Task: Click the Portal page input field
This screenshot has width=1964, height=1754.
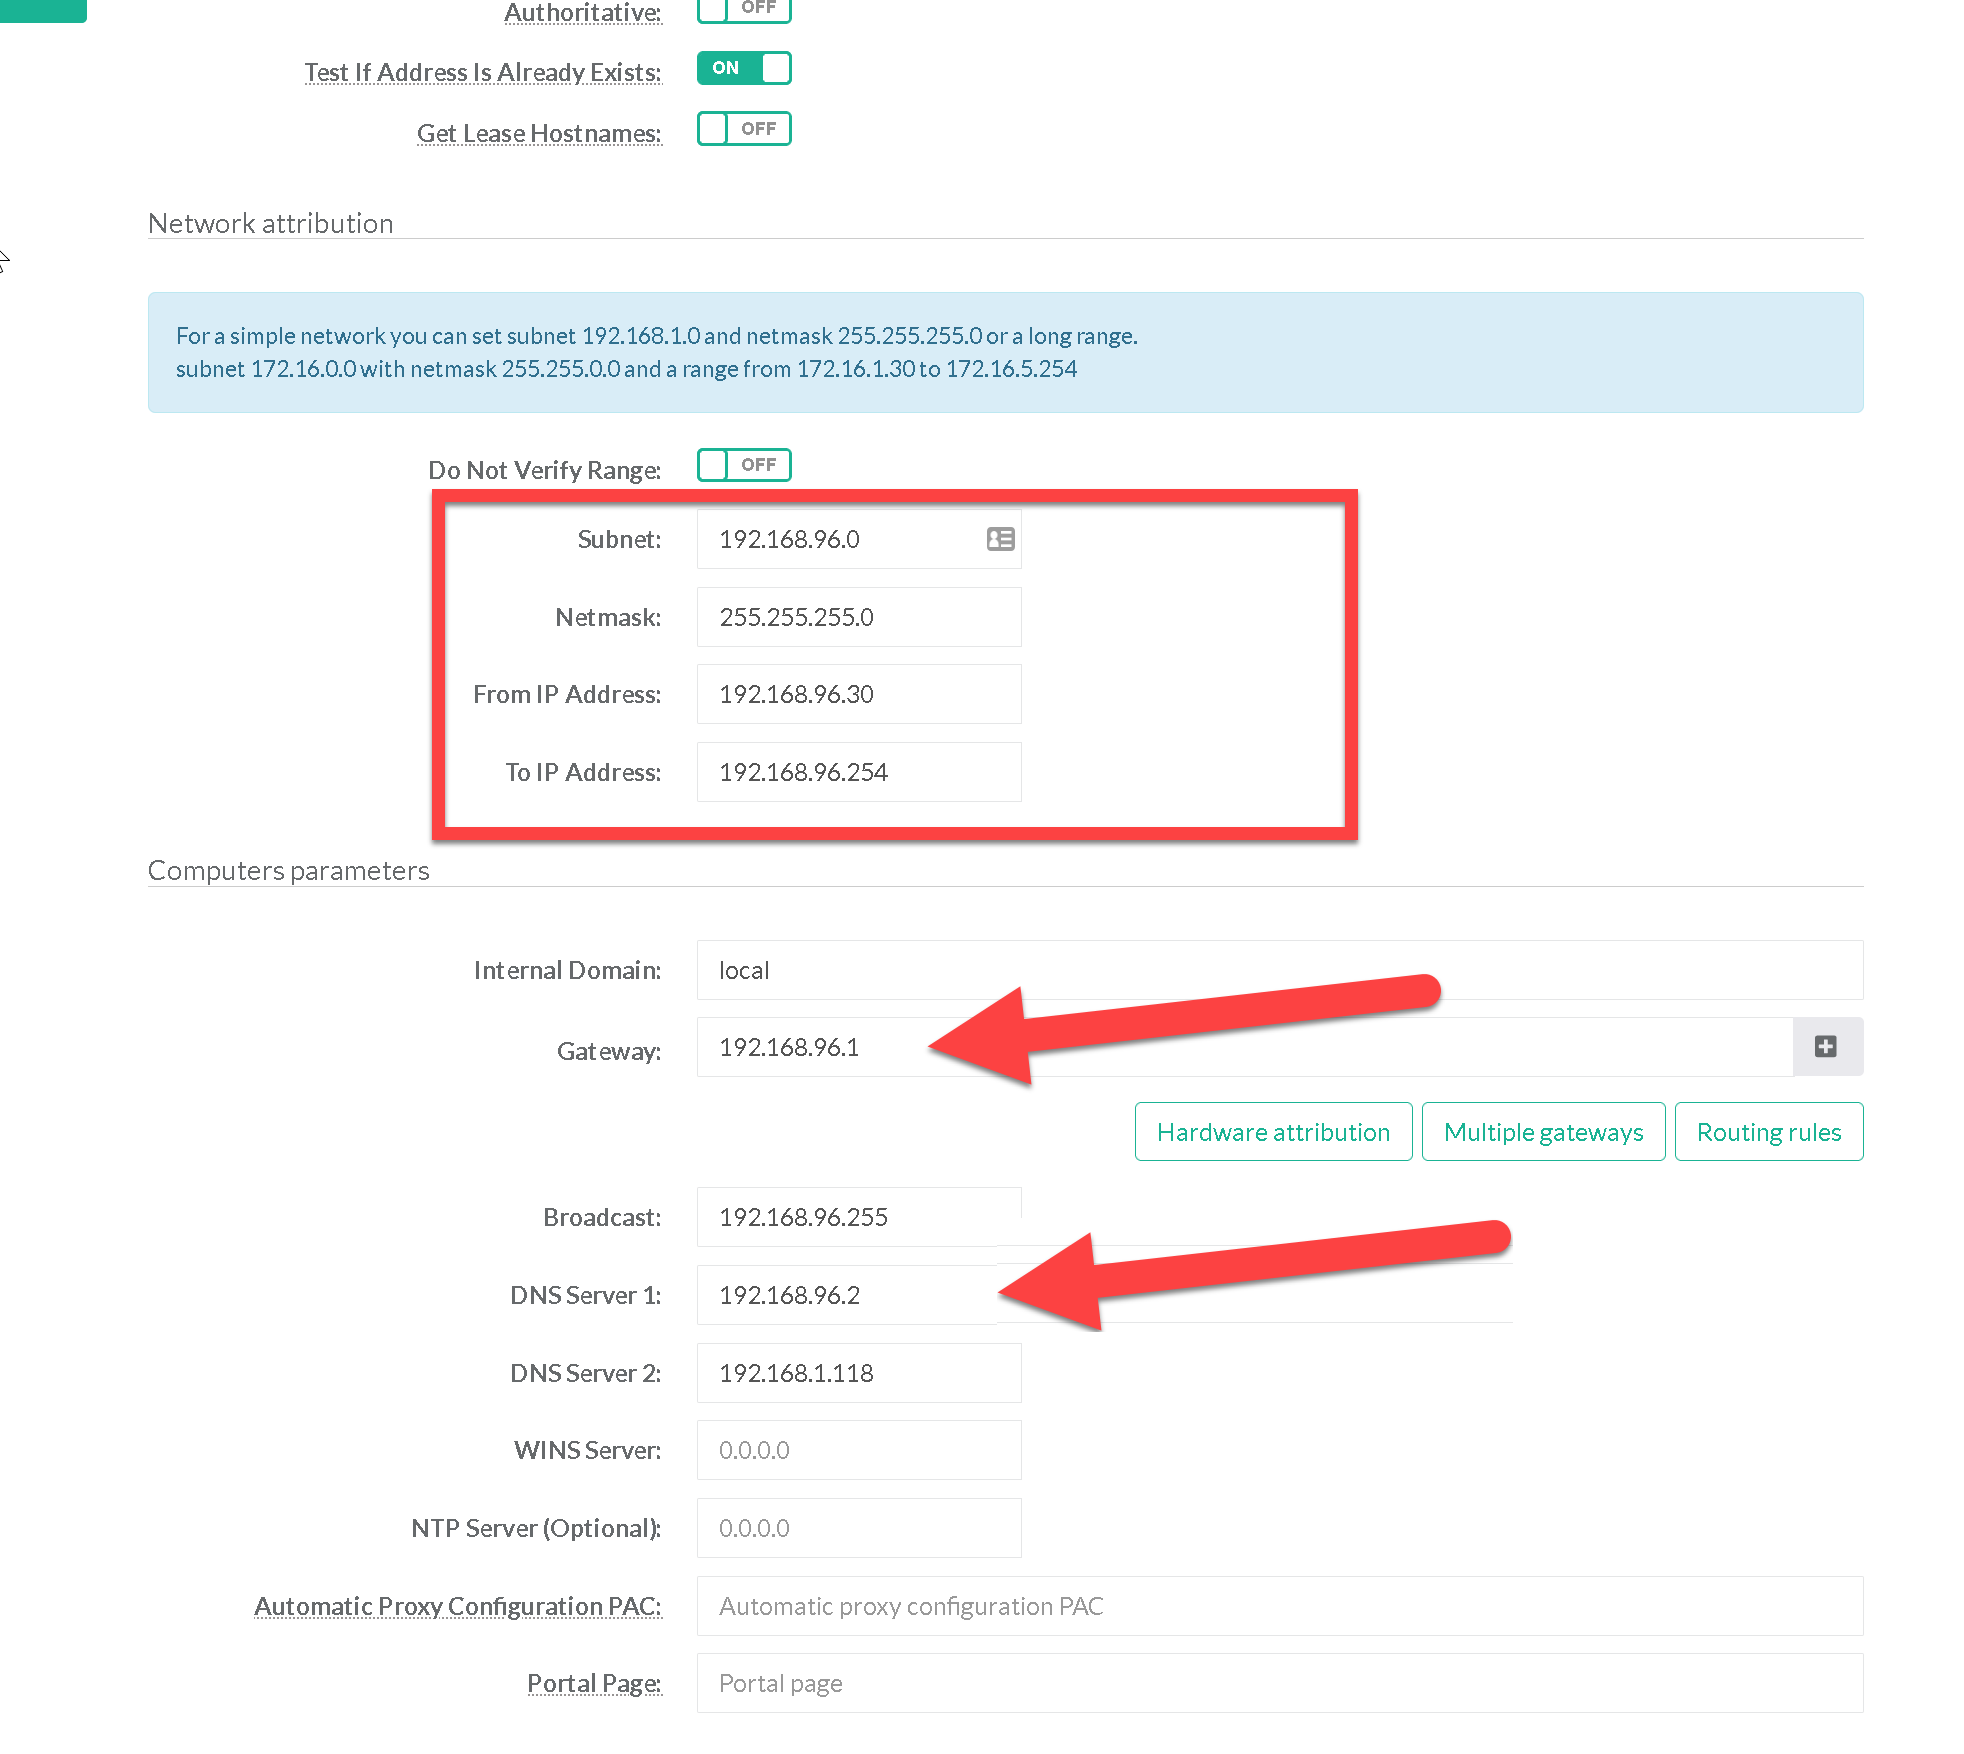Action: 1279,1683
